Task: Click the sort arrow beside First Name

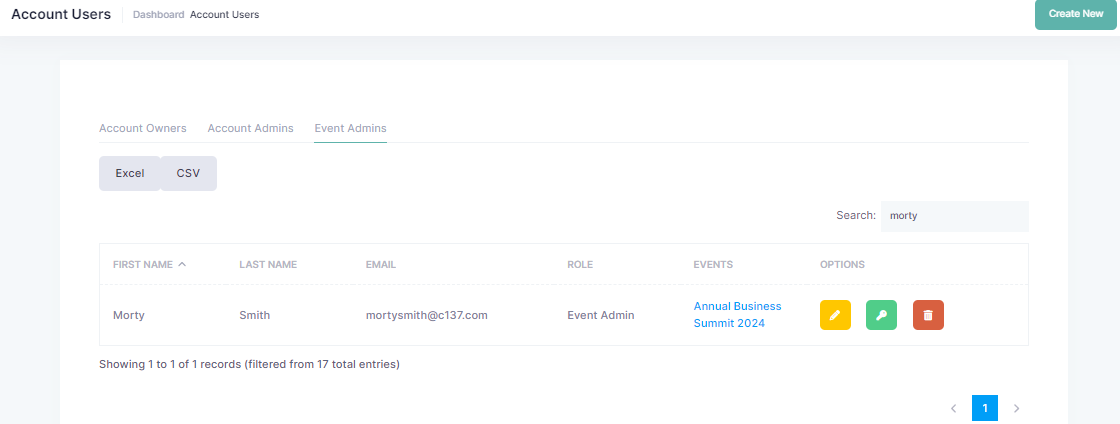Action: (x=182, y=264)
